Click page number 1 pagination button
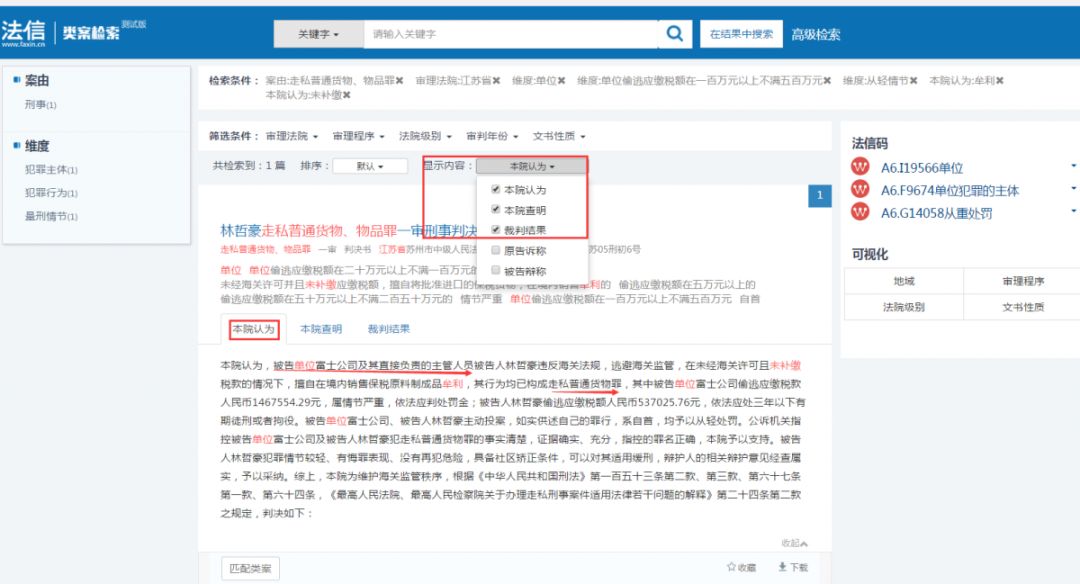 coord(820,196)
